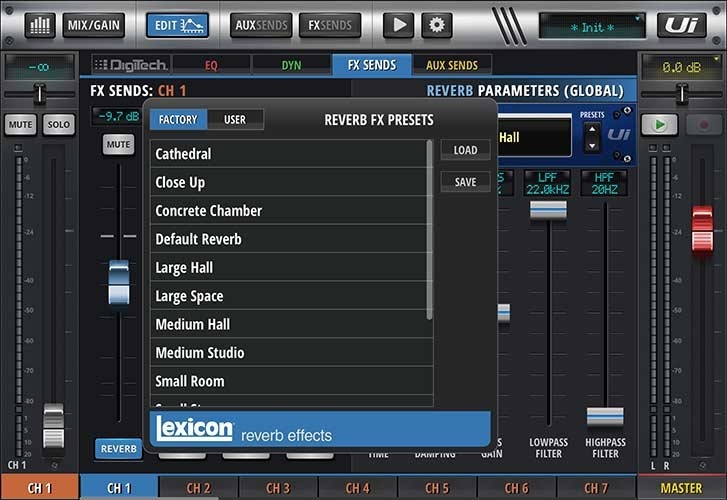Click the master balance slider
The image size is (727, 500).
pos(682,93)
